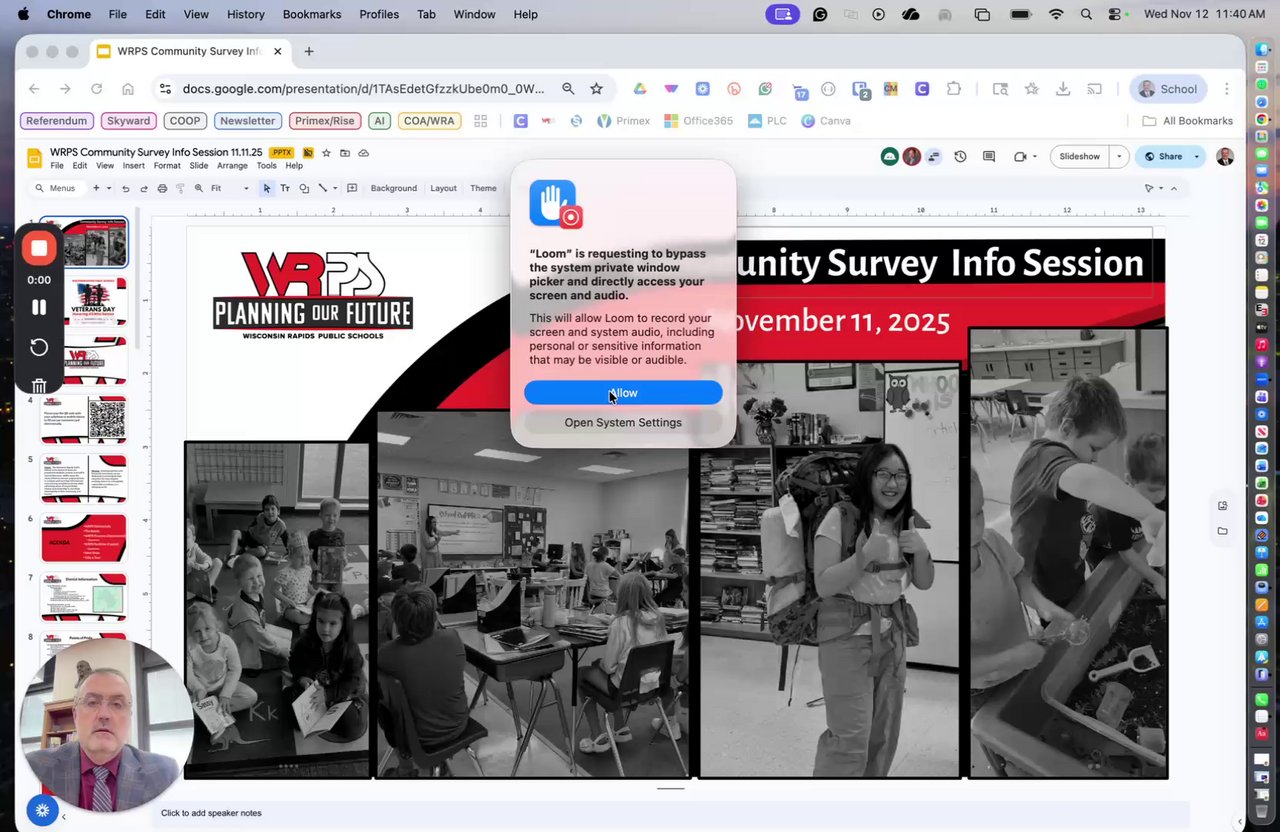
Task: Click the Background button in toolbar
Action: (x=394, y=188)
